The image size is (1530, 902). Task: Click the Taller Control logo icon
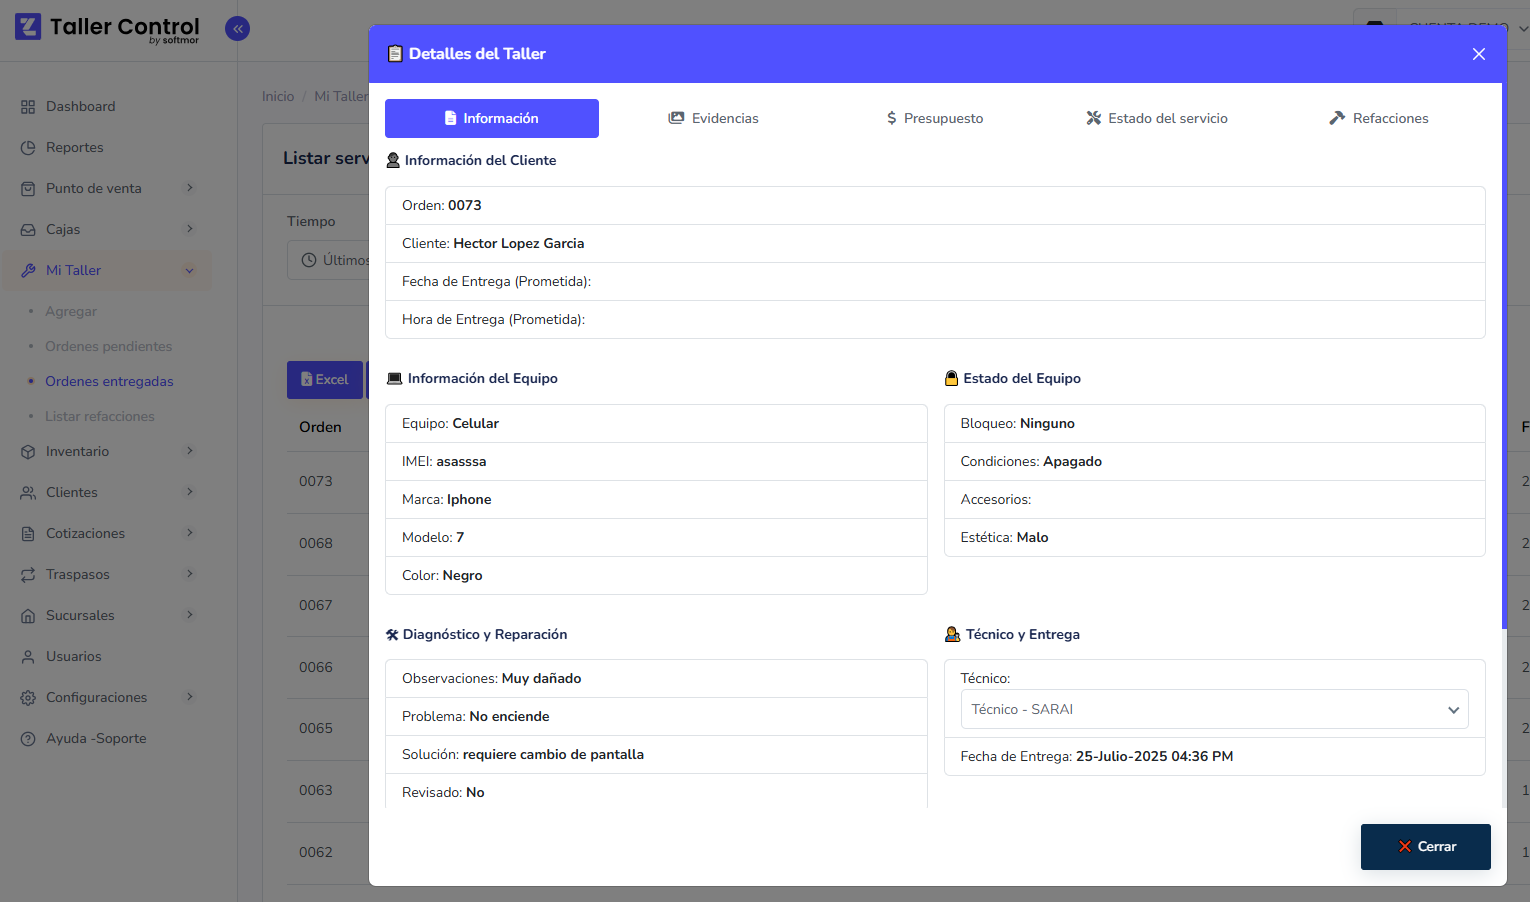click(28, 27)
